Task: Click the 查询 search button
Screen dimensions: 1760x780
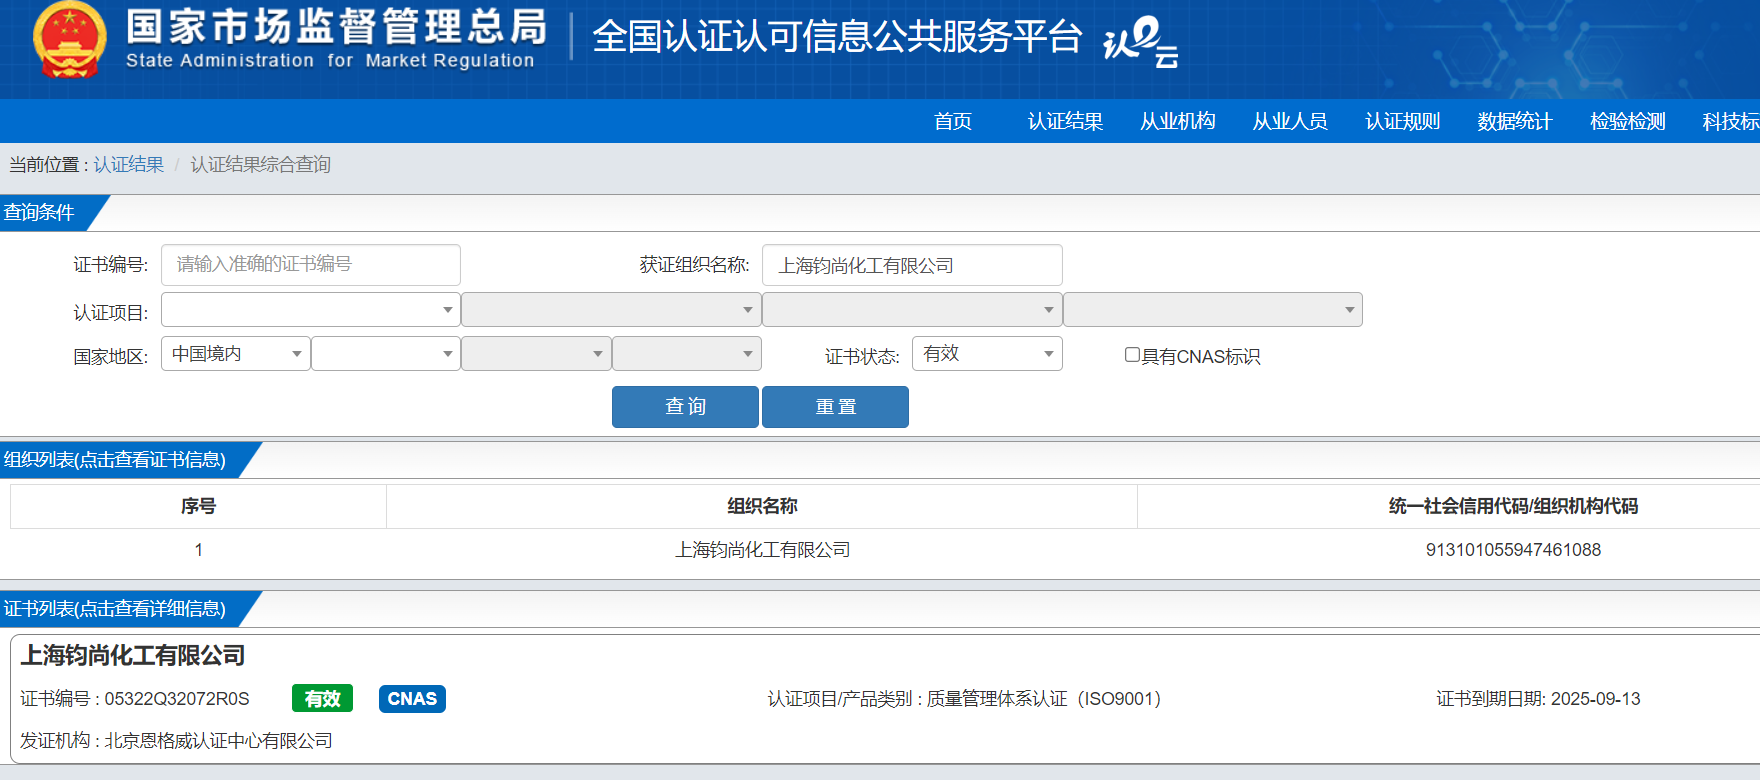Action: coord(685,407)
